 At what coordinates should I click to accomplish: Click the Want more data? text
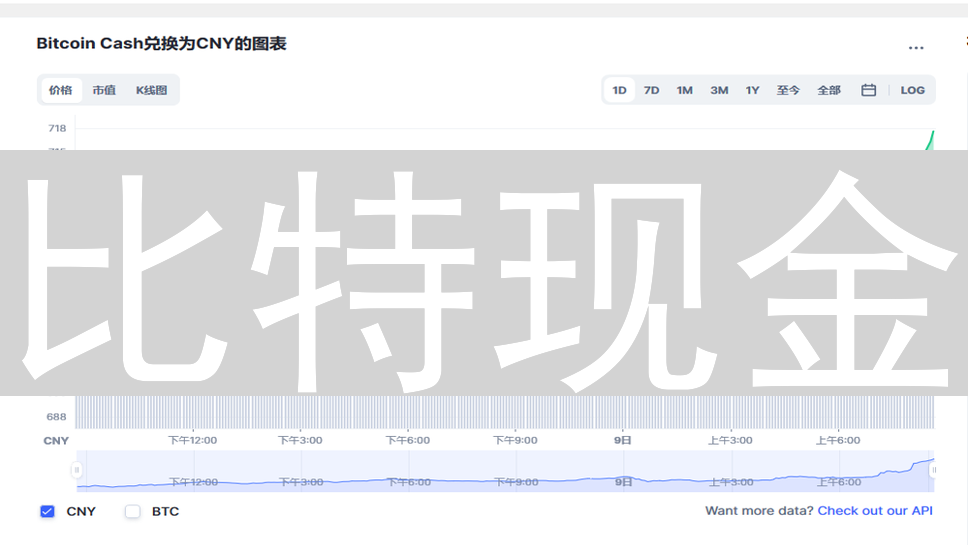(759, 510)
